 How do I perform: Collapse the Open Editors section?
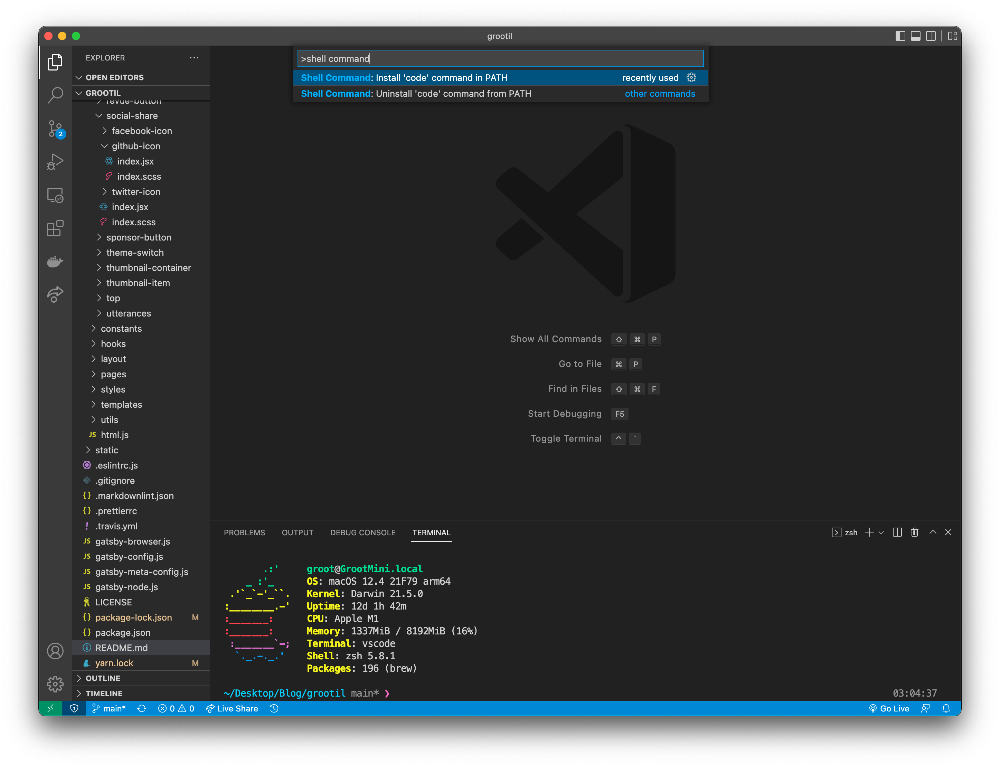pyautogui.click(x=142, y=77)
